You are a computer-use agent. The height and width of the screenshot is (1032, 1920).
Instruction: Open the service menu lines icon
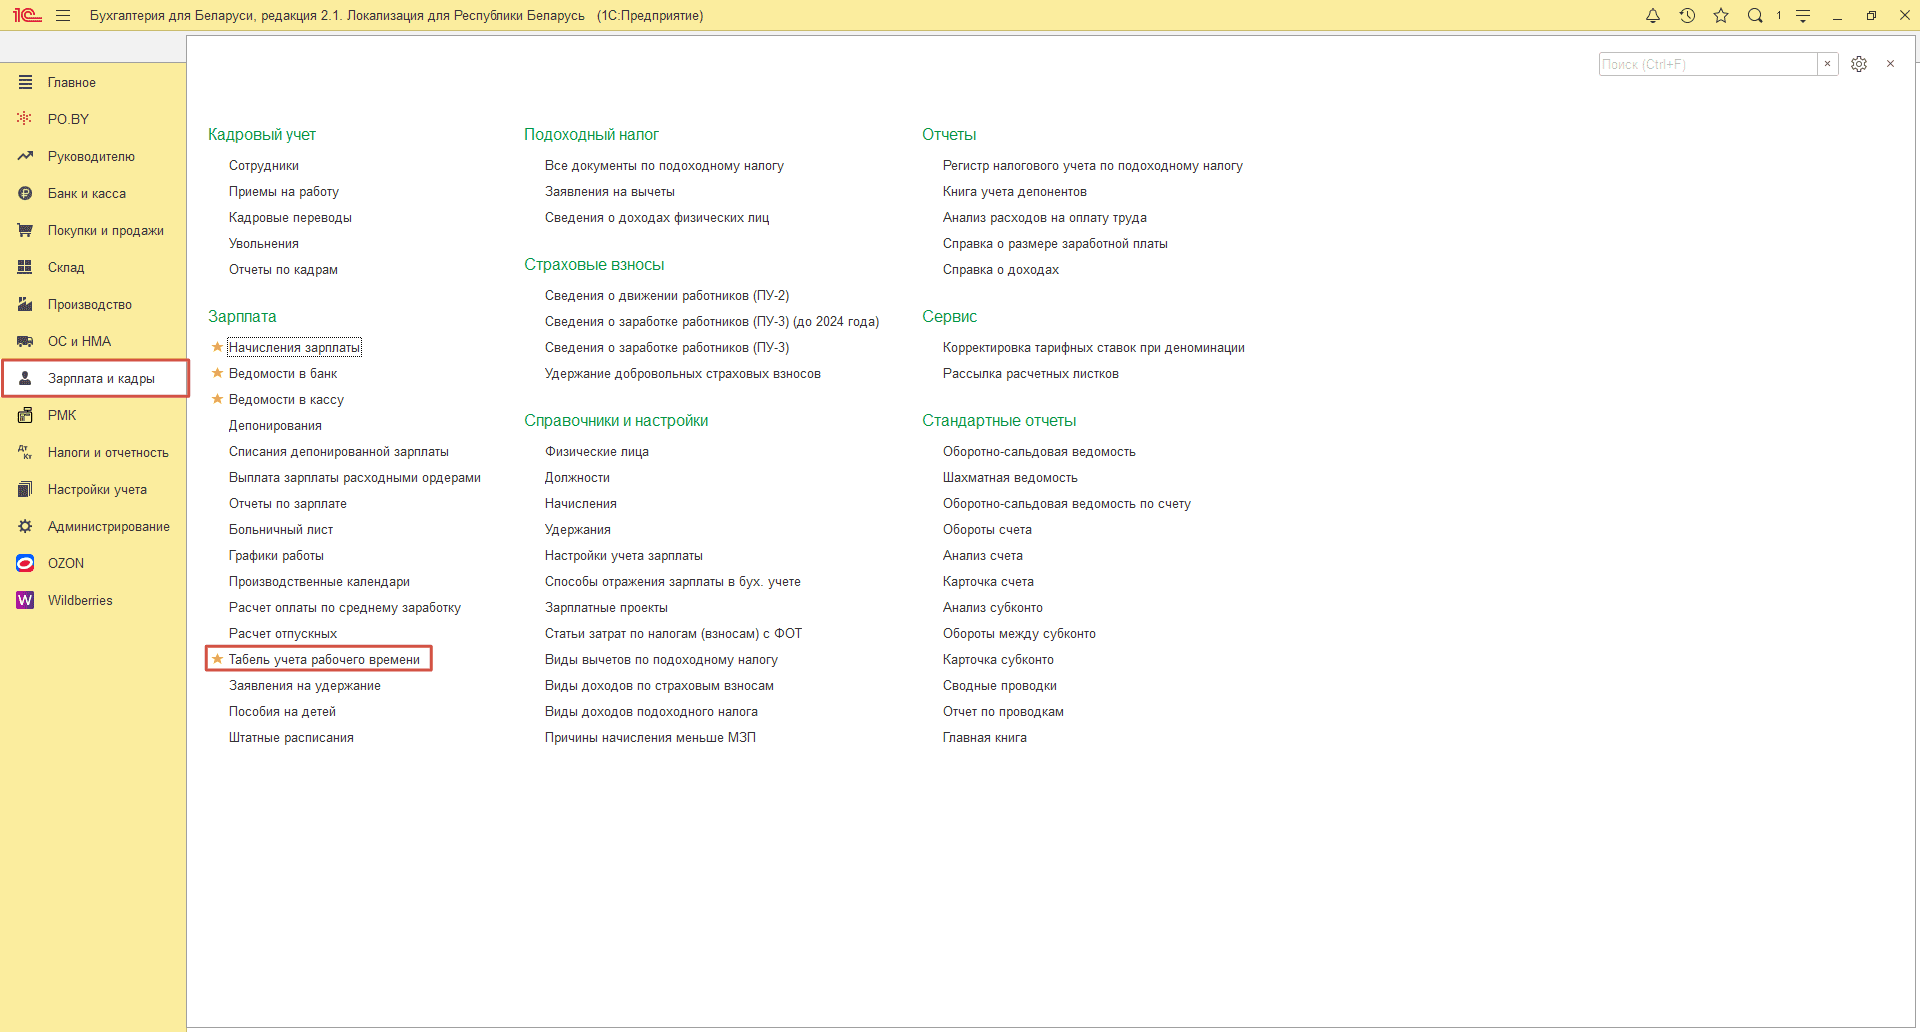point(1803,16)
